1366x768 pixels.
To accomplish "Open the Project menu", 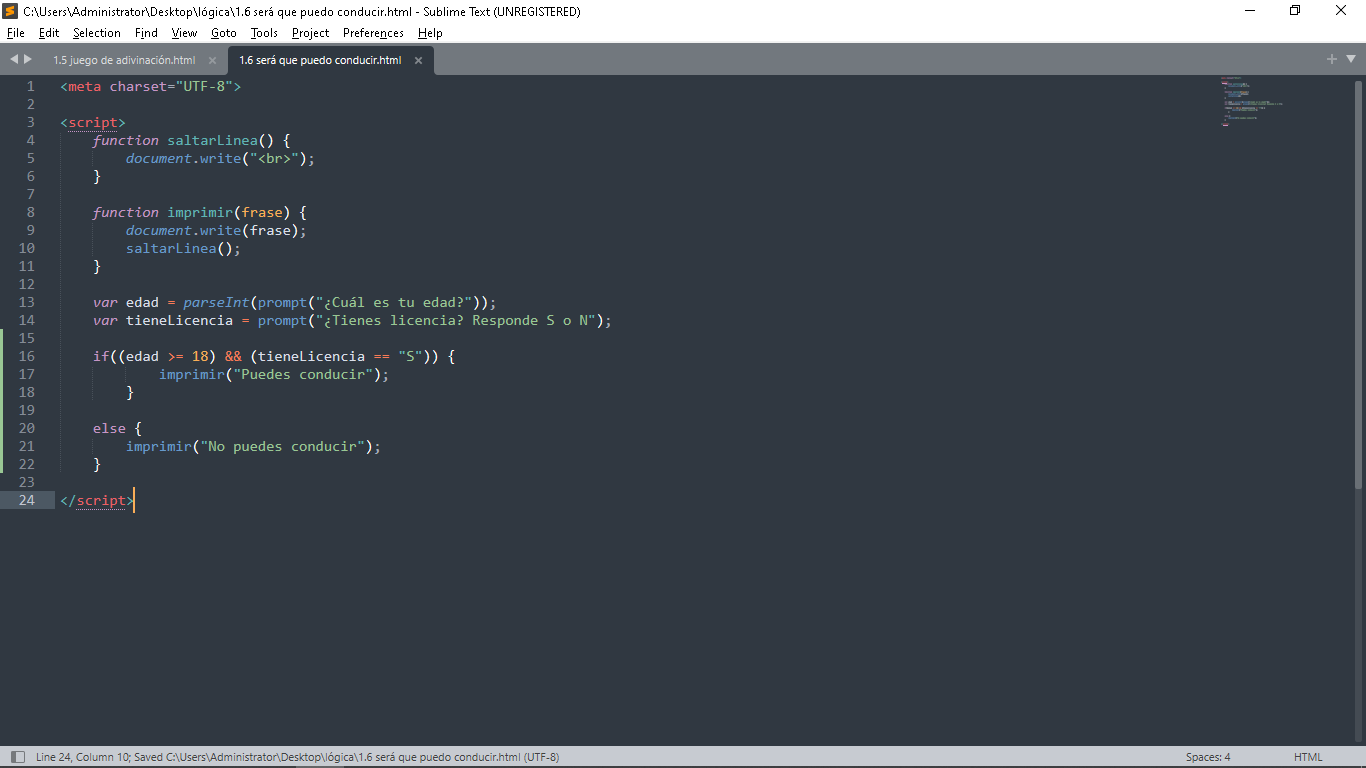I will click(x=310, y=33).
